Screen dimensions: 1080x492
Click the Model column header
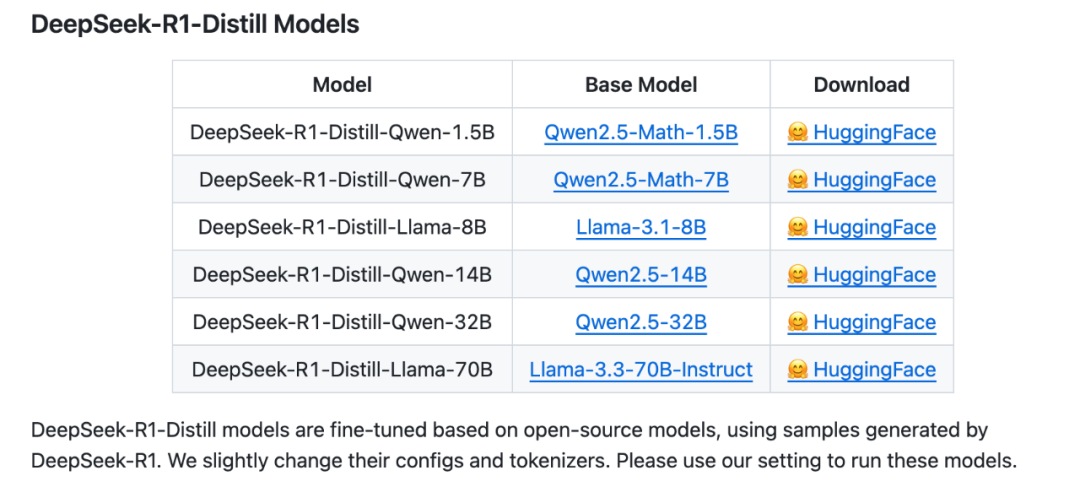pyautogui.click(x=342, y=85)
